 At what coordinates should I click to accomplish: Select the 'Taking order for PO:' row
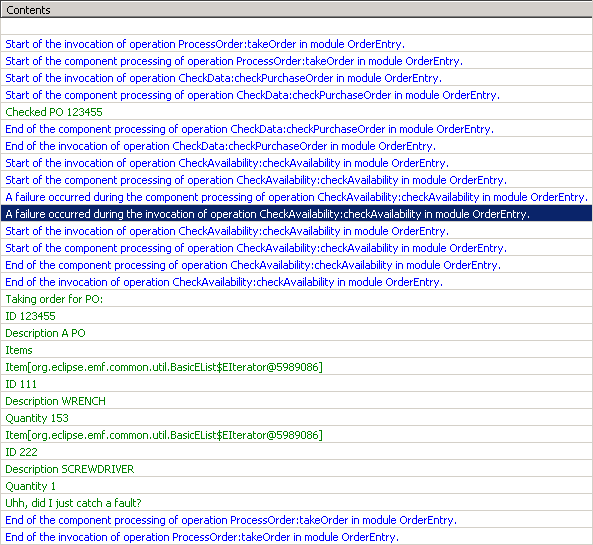click(x=296, y=299)
